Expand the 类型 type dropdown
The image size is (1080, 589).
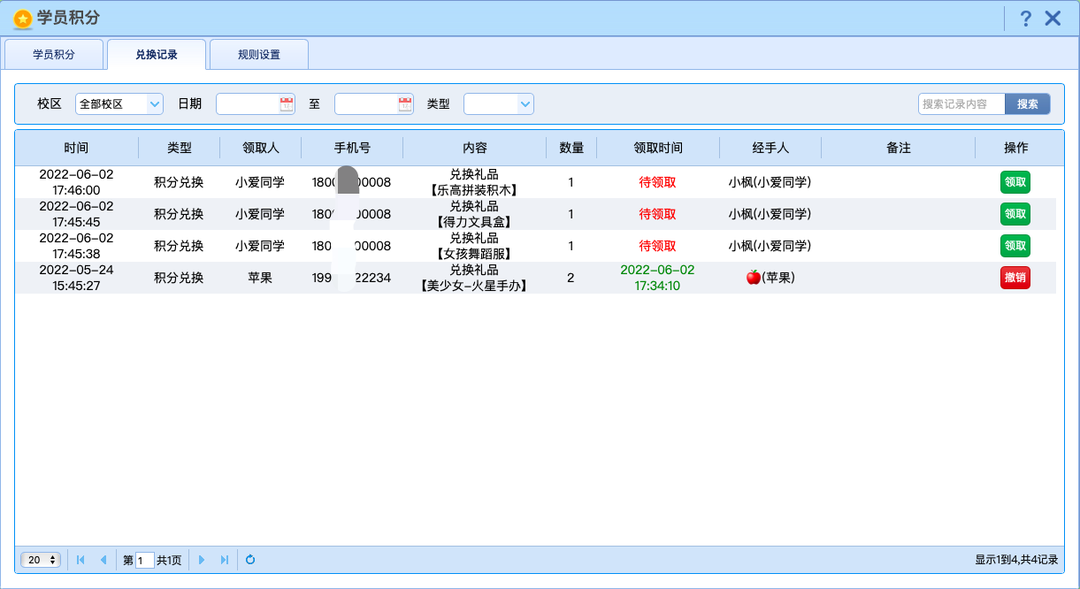(x=499, y=104)
